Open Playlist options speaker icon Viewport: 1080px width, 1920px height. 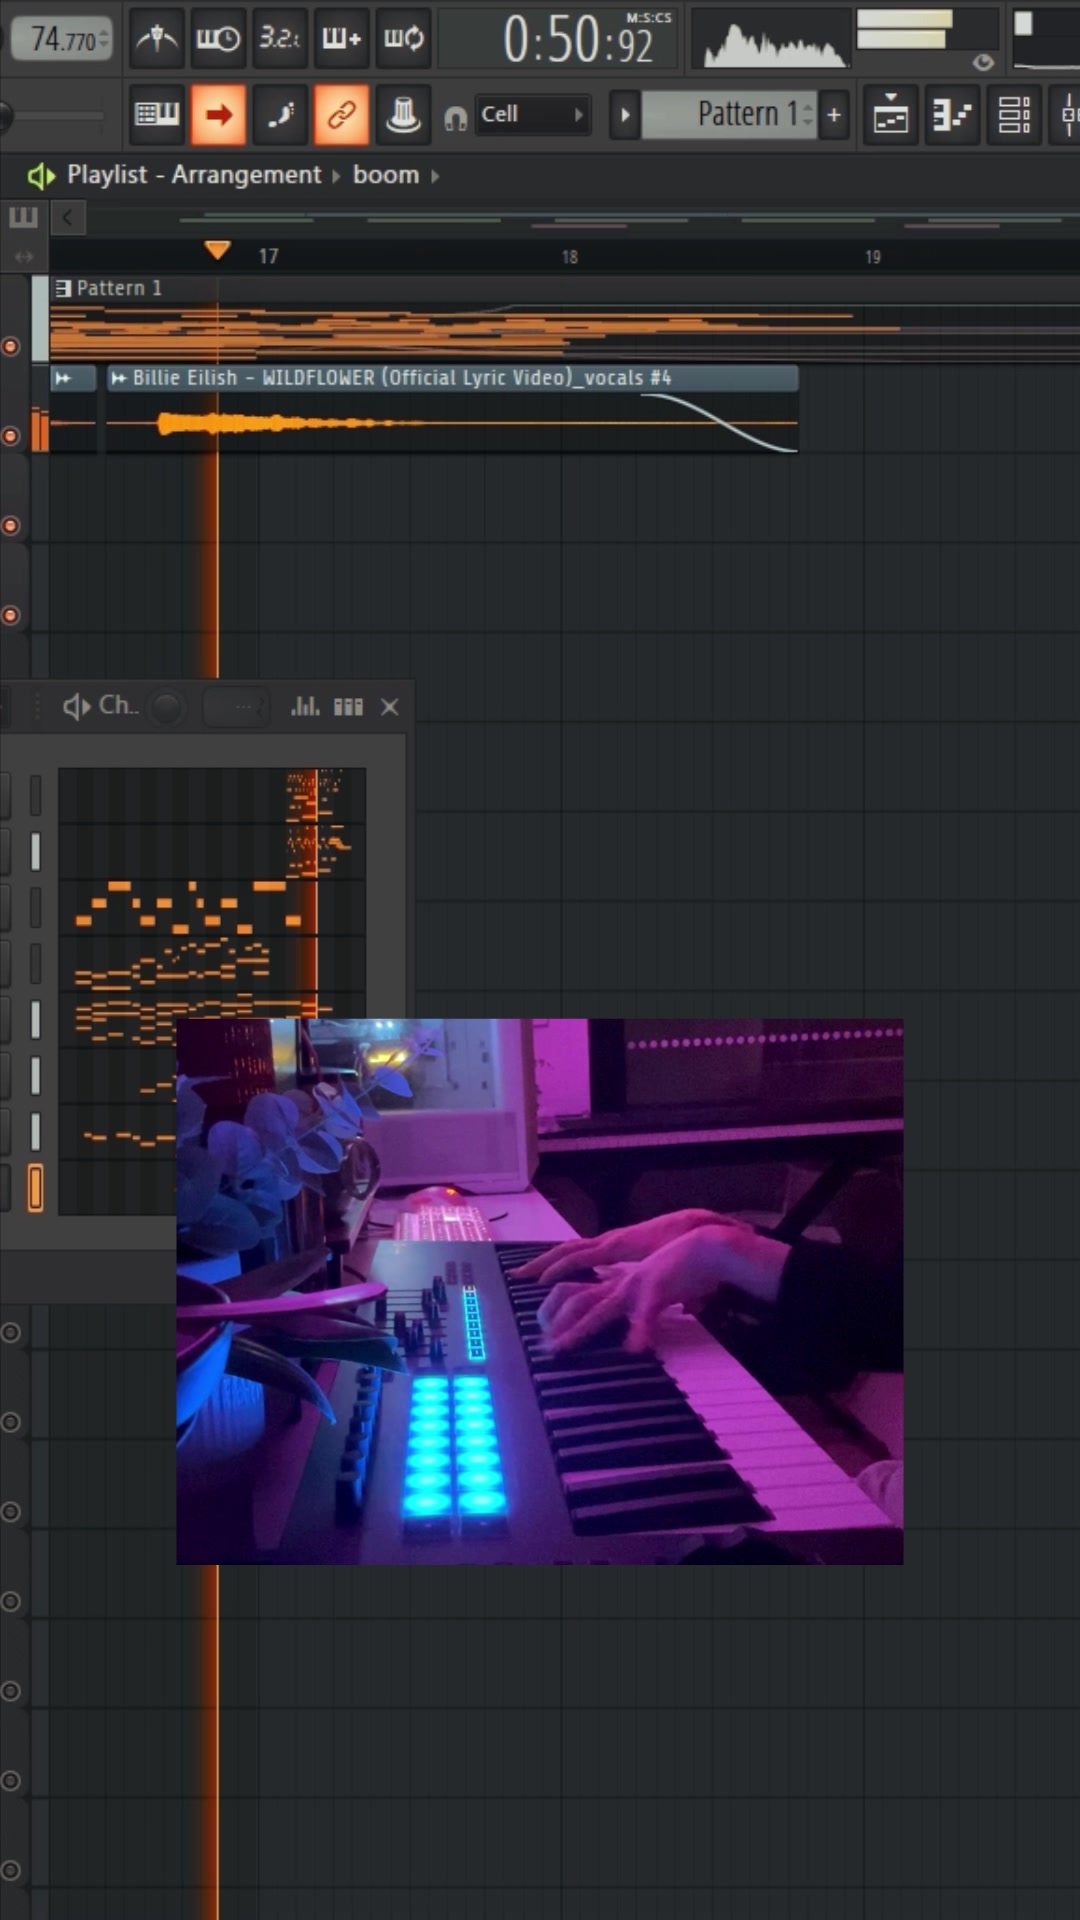[40, 176]
